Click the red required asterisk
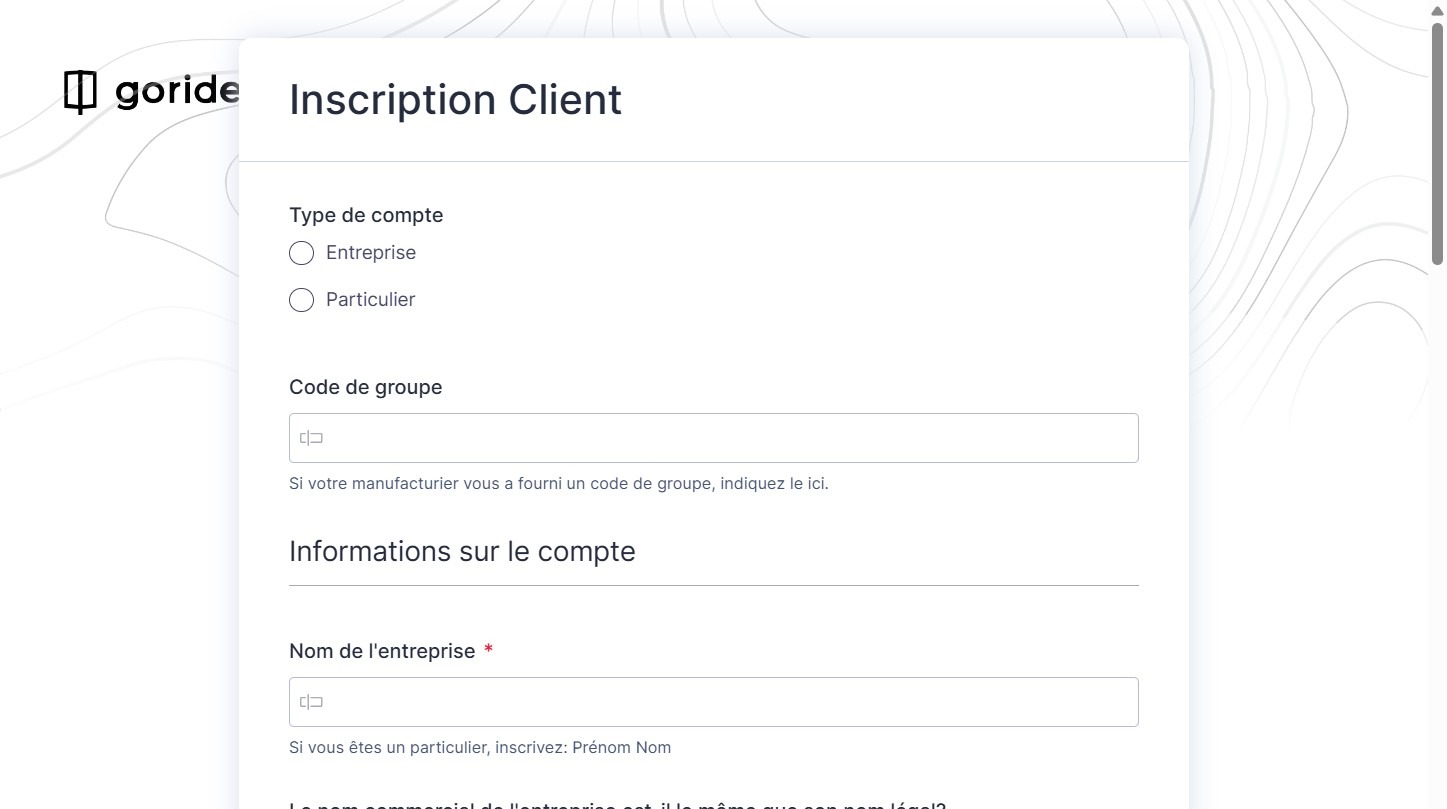The width and height of the screenshot is (1447, 809). point(488,650)
